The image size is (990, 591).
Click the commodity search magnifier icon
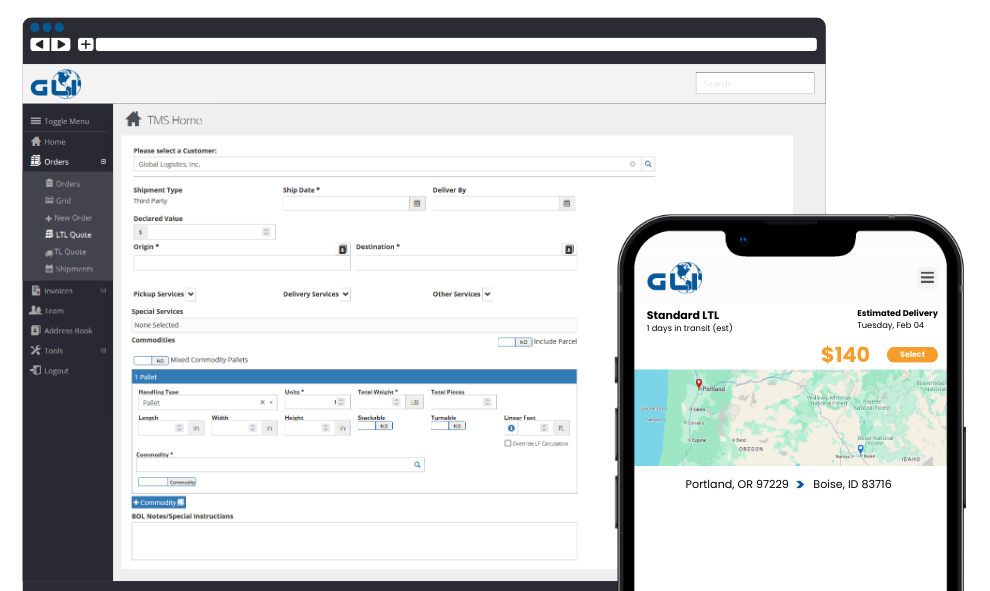(417, 465)
